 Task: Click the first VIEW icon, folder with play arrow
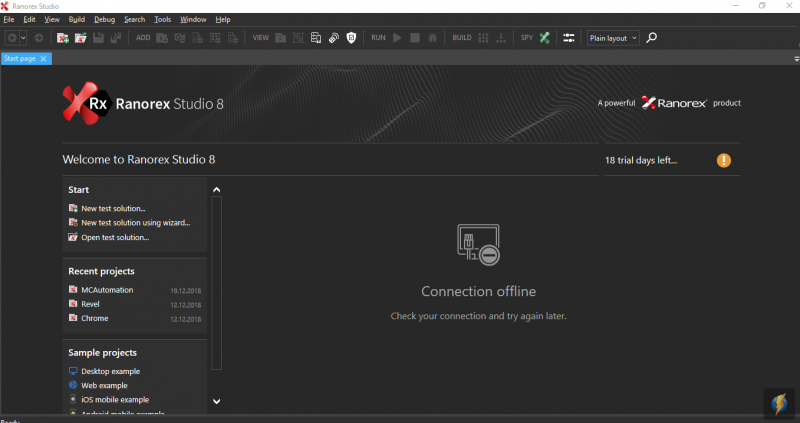tap(281, 38)
